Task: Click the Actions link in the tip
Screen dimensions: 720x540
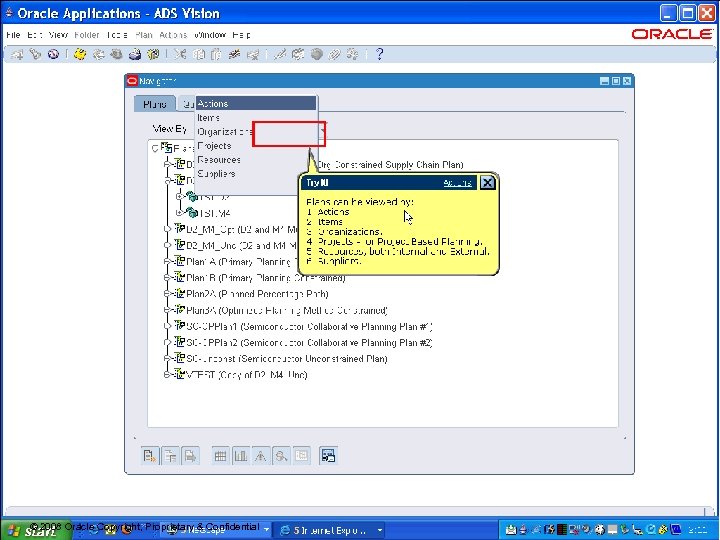Action: pyautogui.click(x=457, y=183)
